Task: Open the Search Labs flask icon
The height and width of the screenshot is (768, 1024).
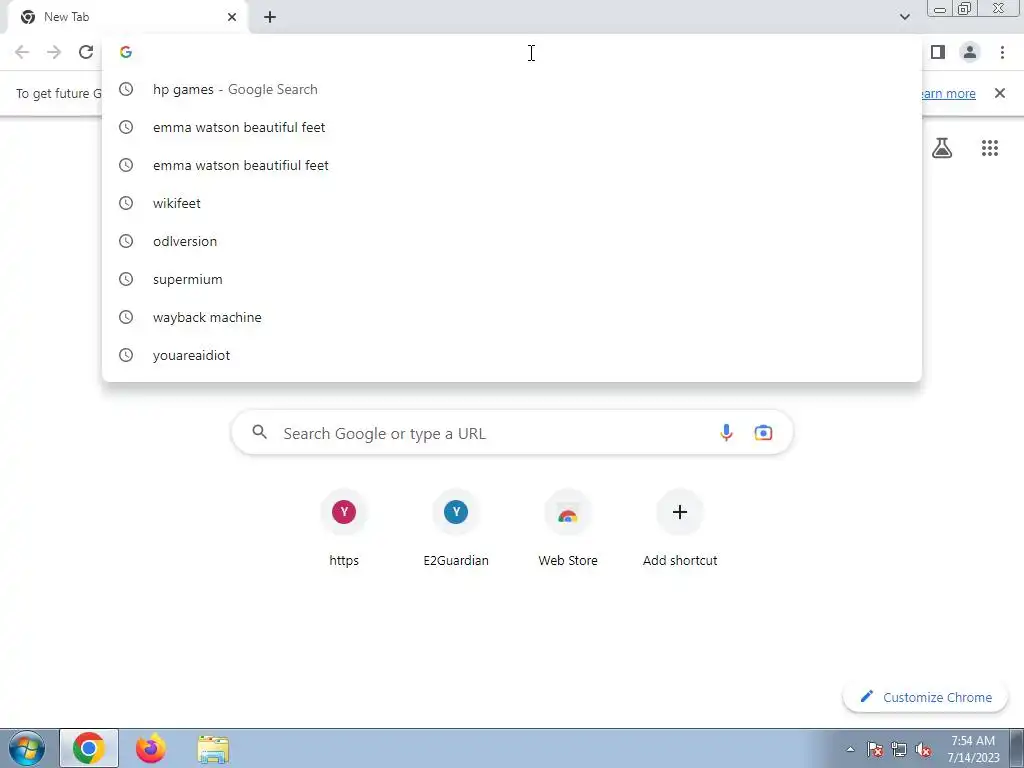Action: coord(942,148)
